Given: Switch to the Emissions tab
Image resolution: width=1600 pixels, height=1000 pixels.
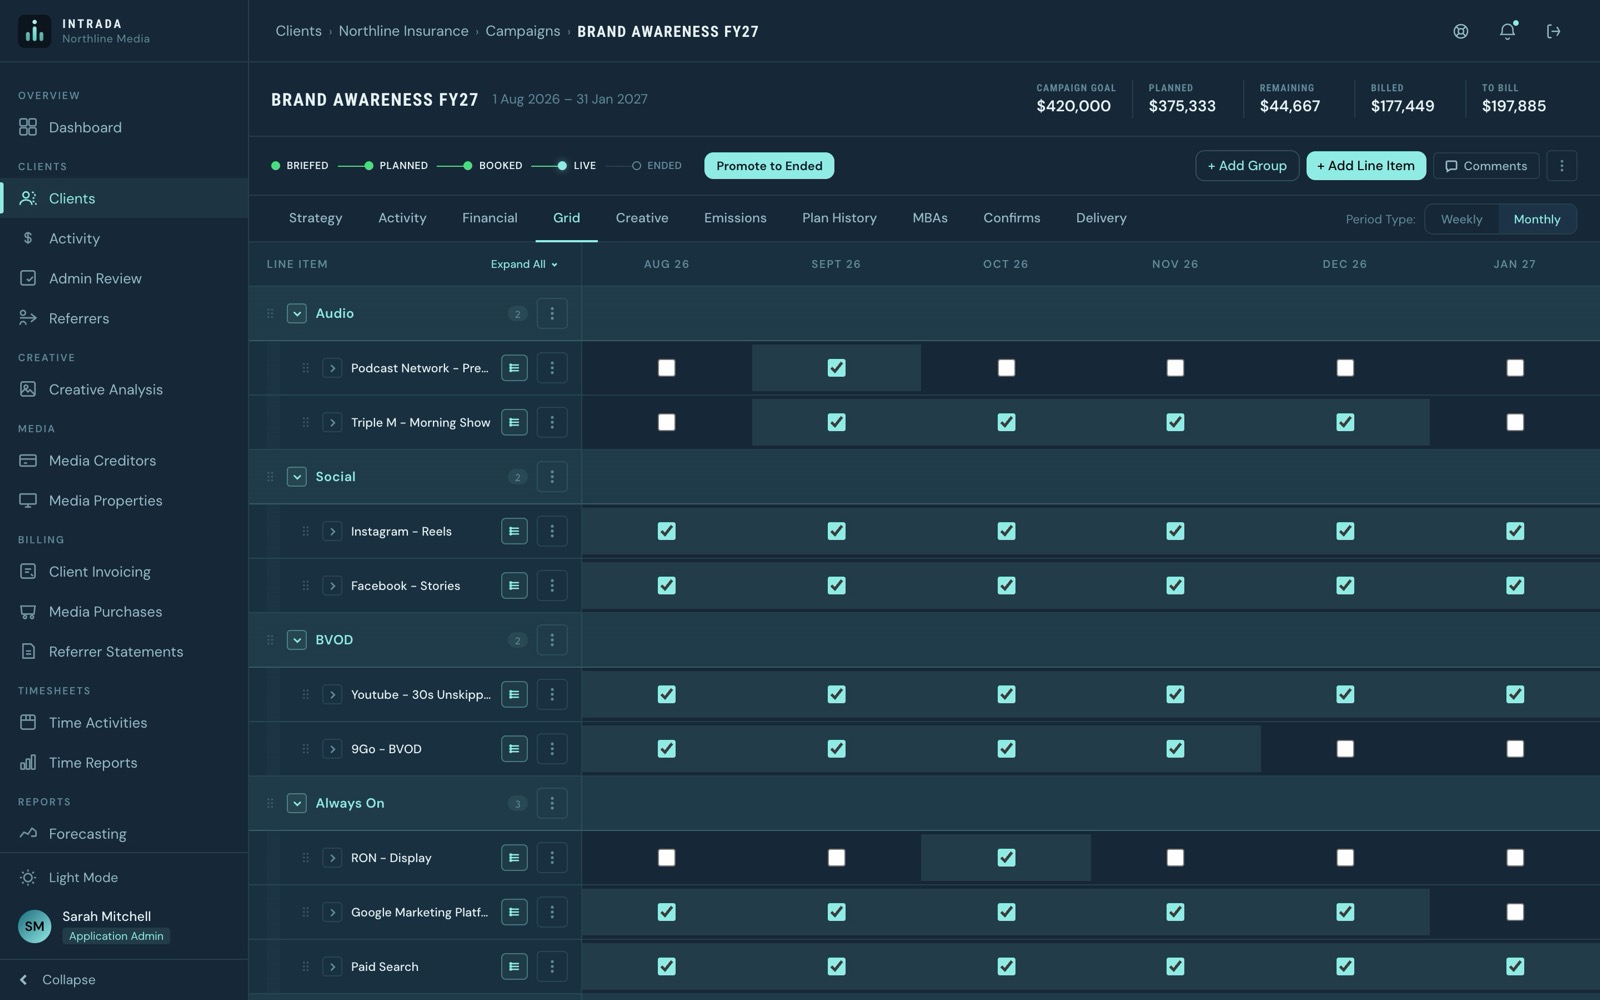Looking at the screenshot, I should 735,218.
